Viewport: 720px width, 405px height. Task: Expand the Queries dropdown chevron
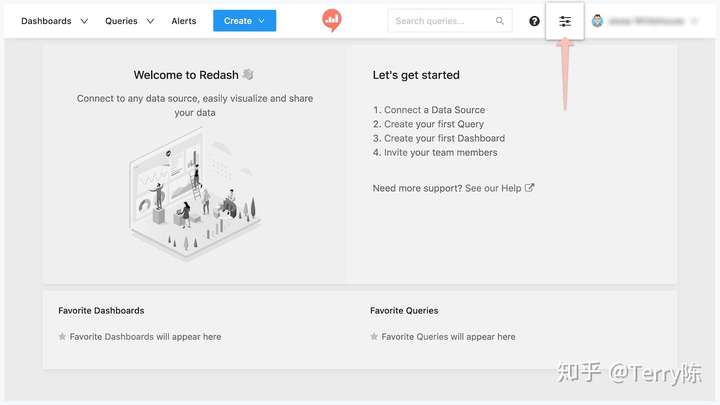(x=150, y=21)
